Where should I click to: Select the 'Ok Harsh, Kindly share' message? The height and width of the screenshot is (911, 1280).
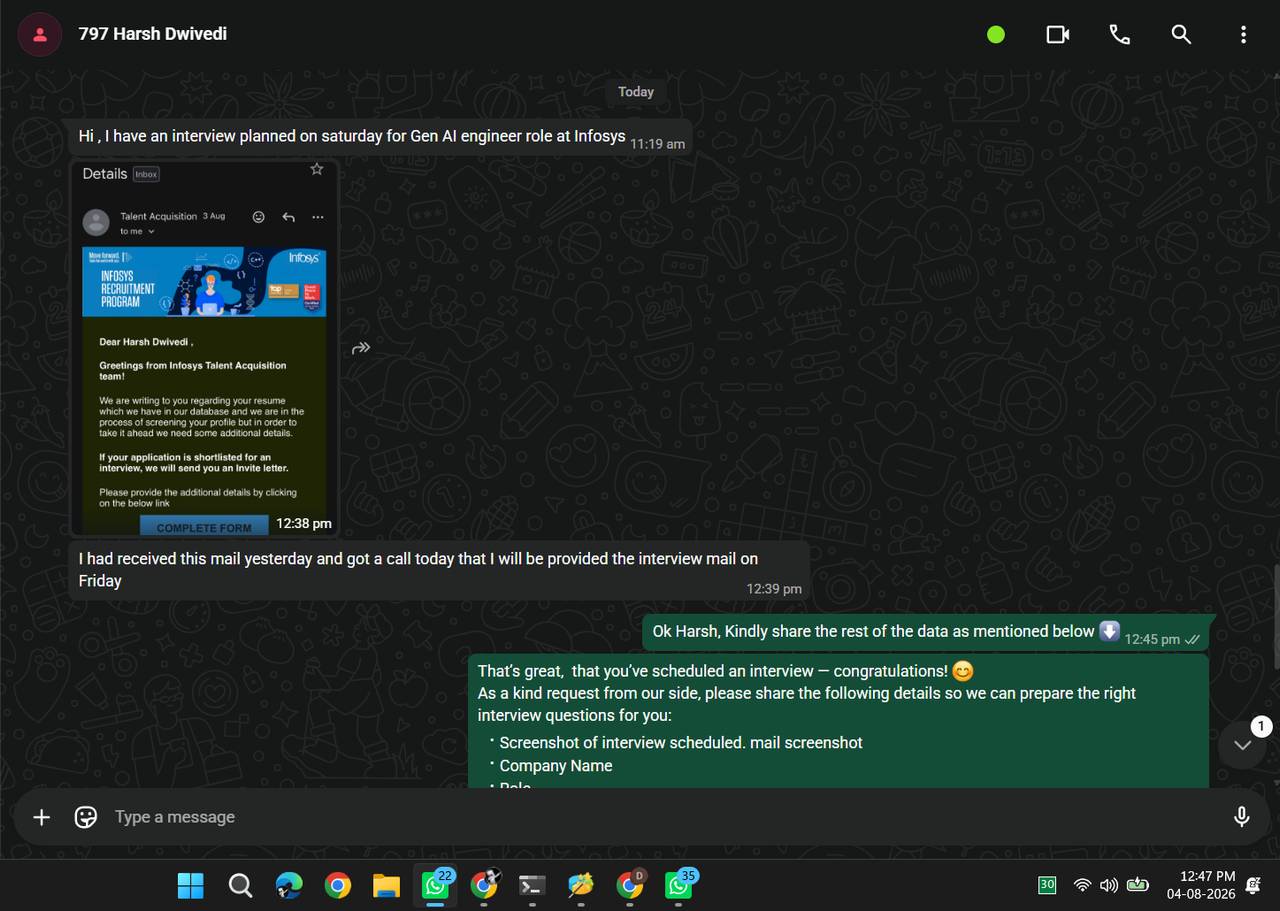927,632
